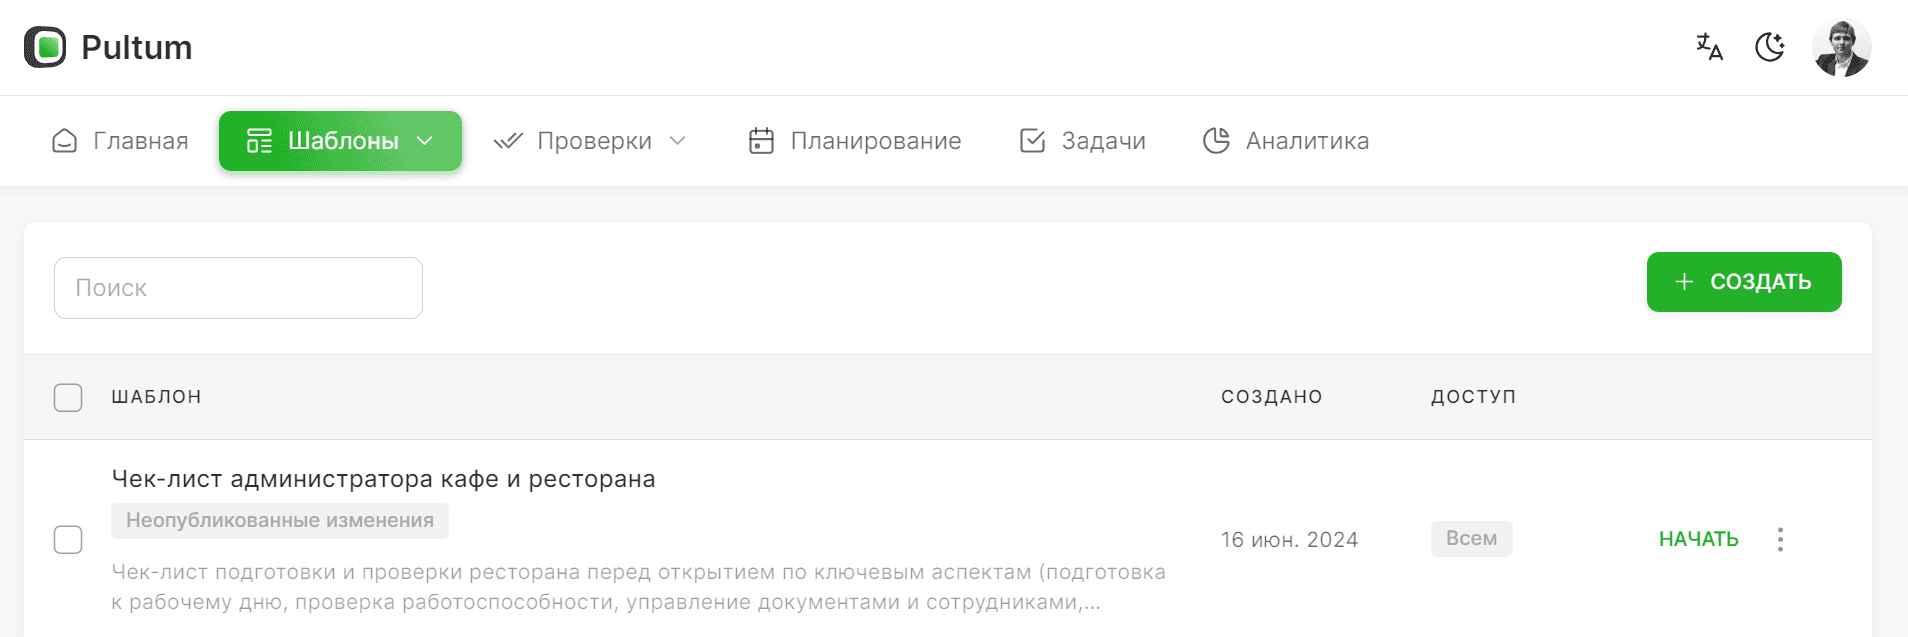
Task: Click the home icon beside Главная
Action: (64, 141)
